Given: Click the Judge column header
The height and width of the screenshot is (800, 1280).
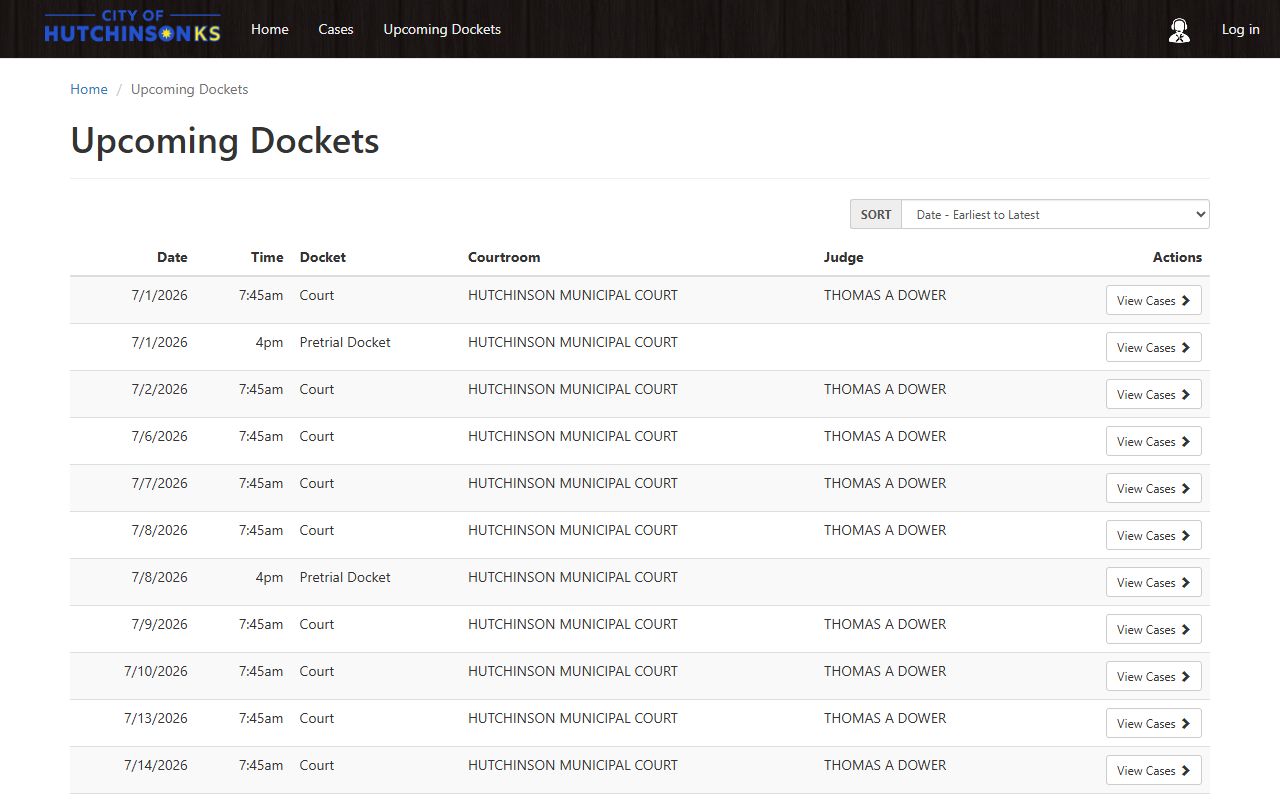Looking at the screenshot, I should tap(844, 257).
